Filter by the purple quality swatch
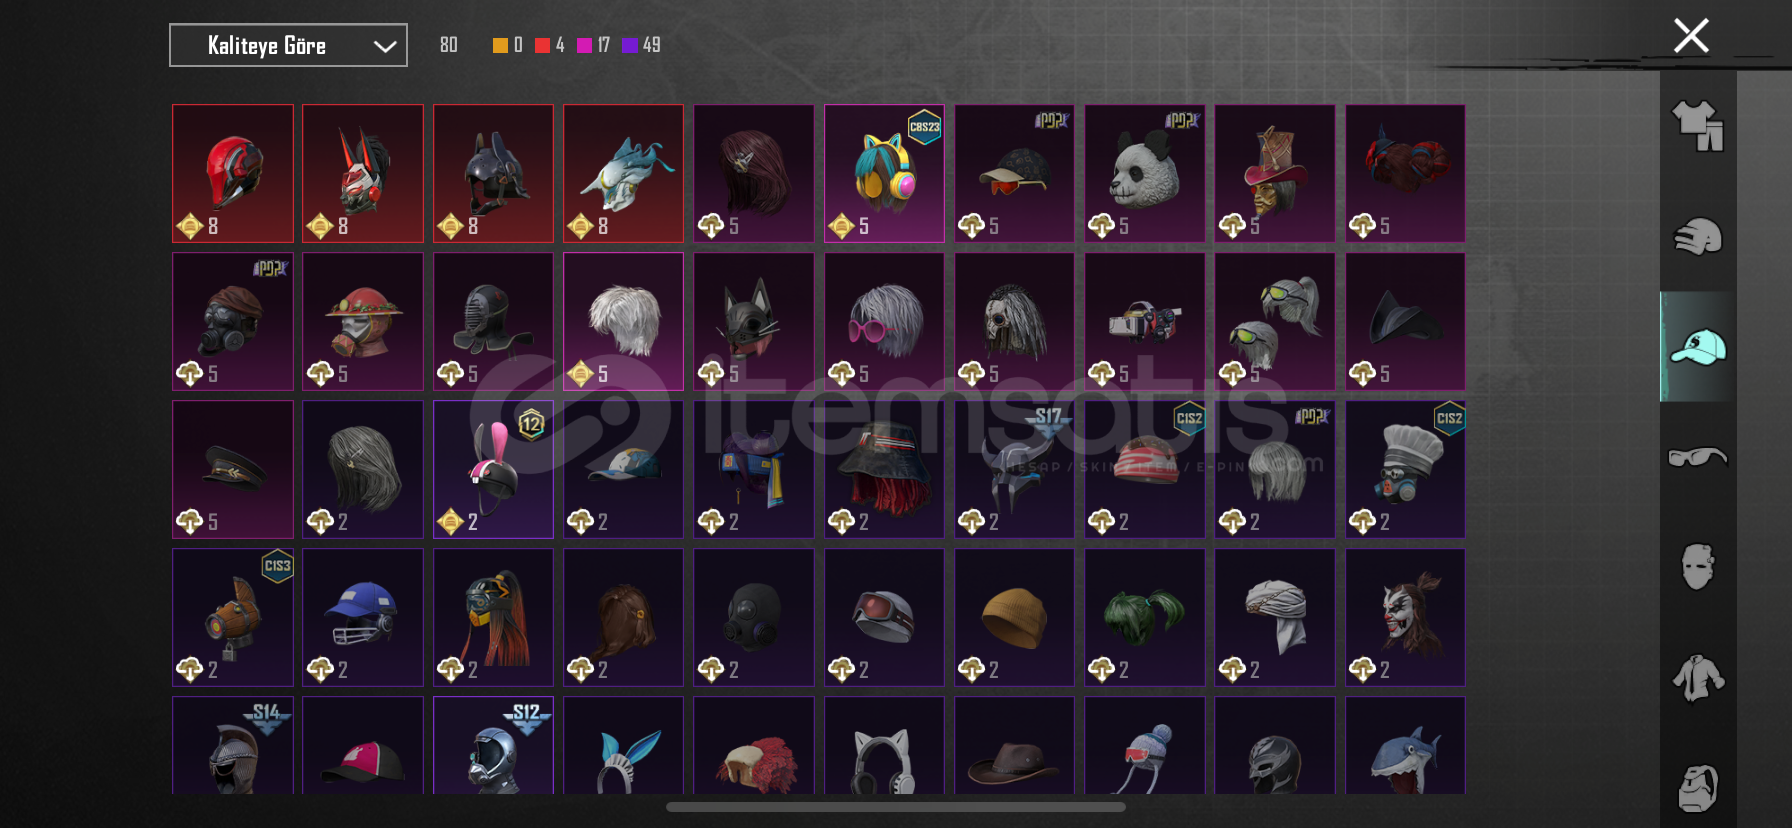 629,45
